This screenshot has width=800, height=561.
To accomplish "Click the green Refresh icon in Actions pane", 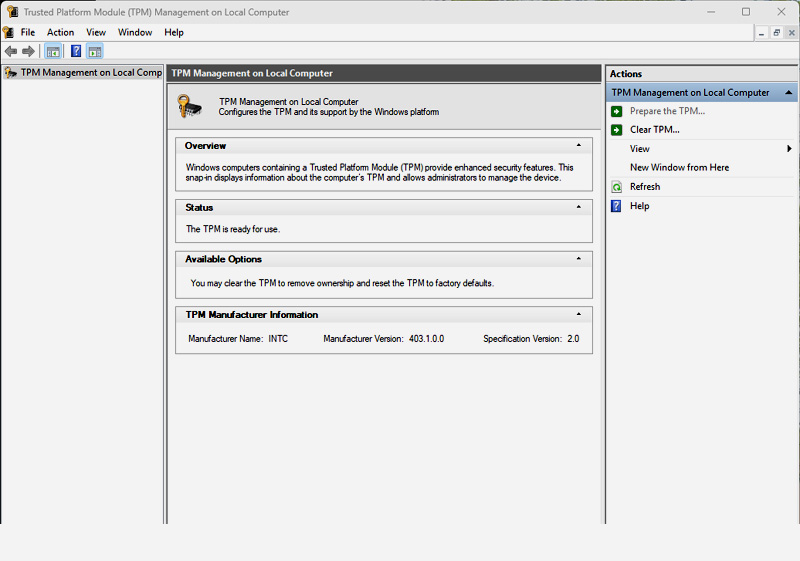I will 616,187.
